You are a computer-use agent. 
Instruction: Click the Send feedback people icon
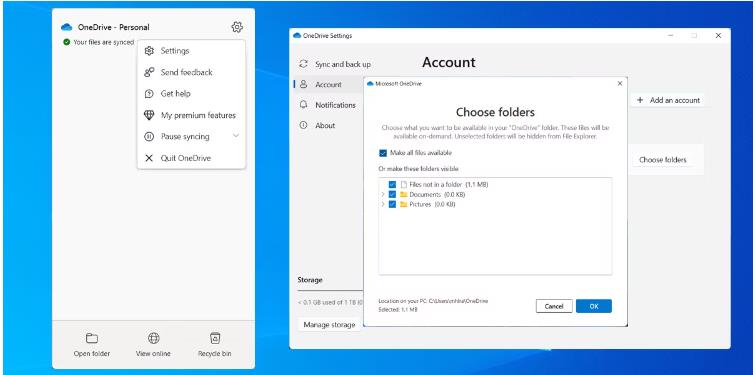coord(149,72)
